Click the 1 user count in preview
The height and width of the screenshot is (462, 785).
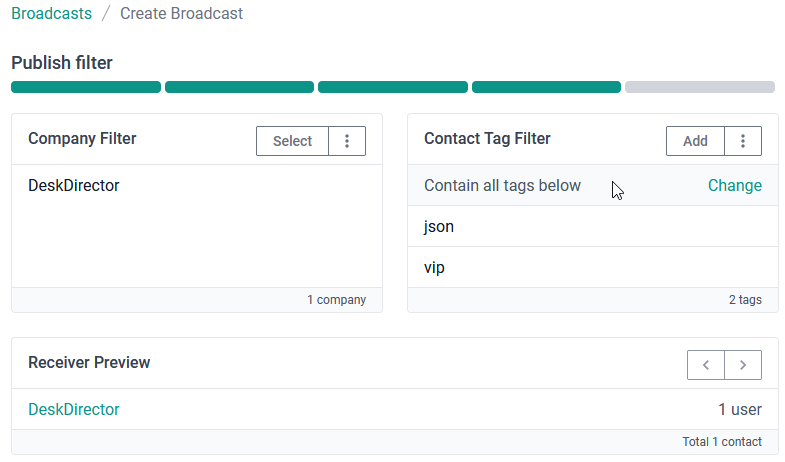(740, 409)
